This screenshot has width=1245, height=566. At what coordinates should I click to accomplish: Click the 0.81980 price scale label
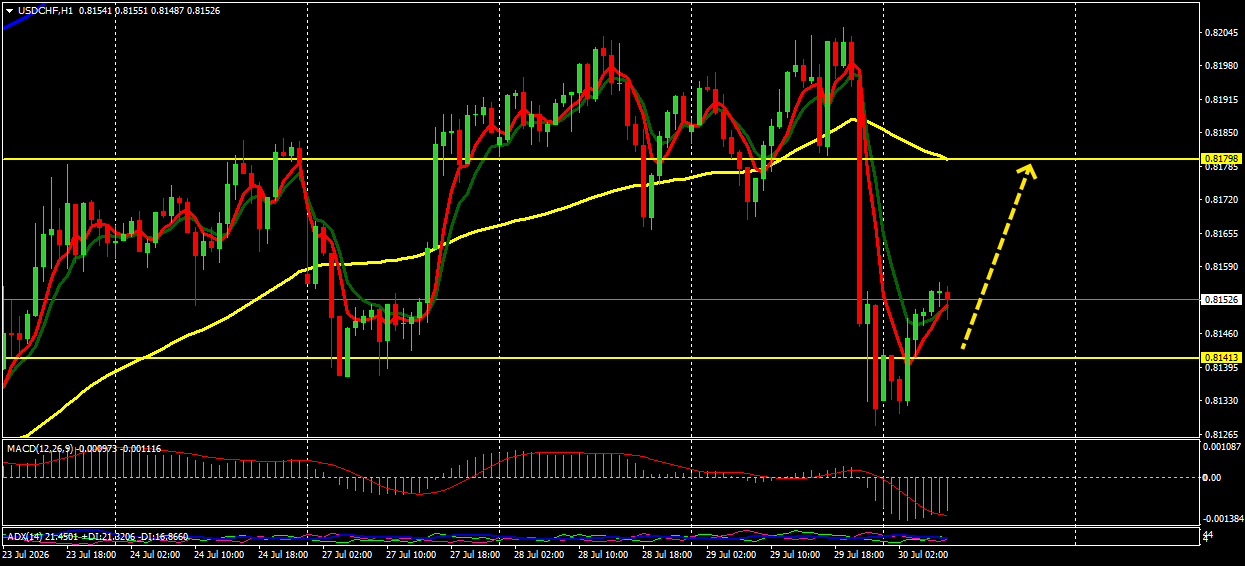click(x=1221, y=66)
